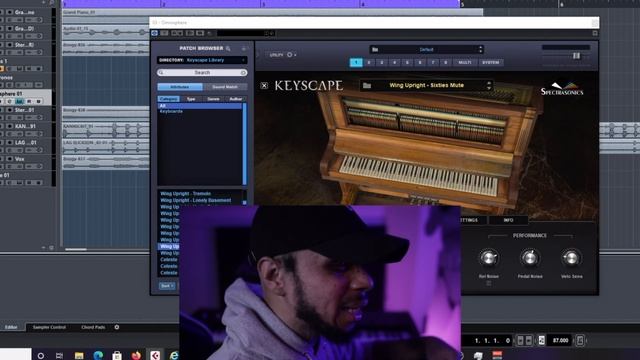Switch to the Type column tab
The image size is (640, 360).
click(191, 99)
